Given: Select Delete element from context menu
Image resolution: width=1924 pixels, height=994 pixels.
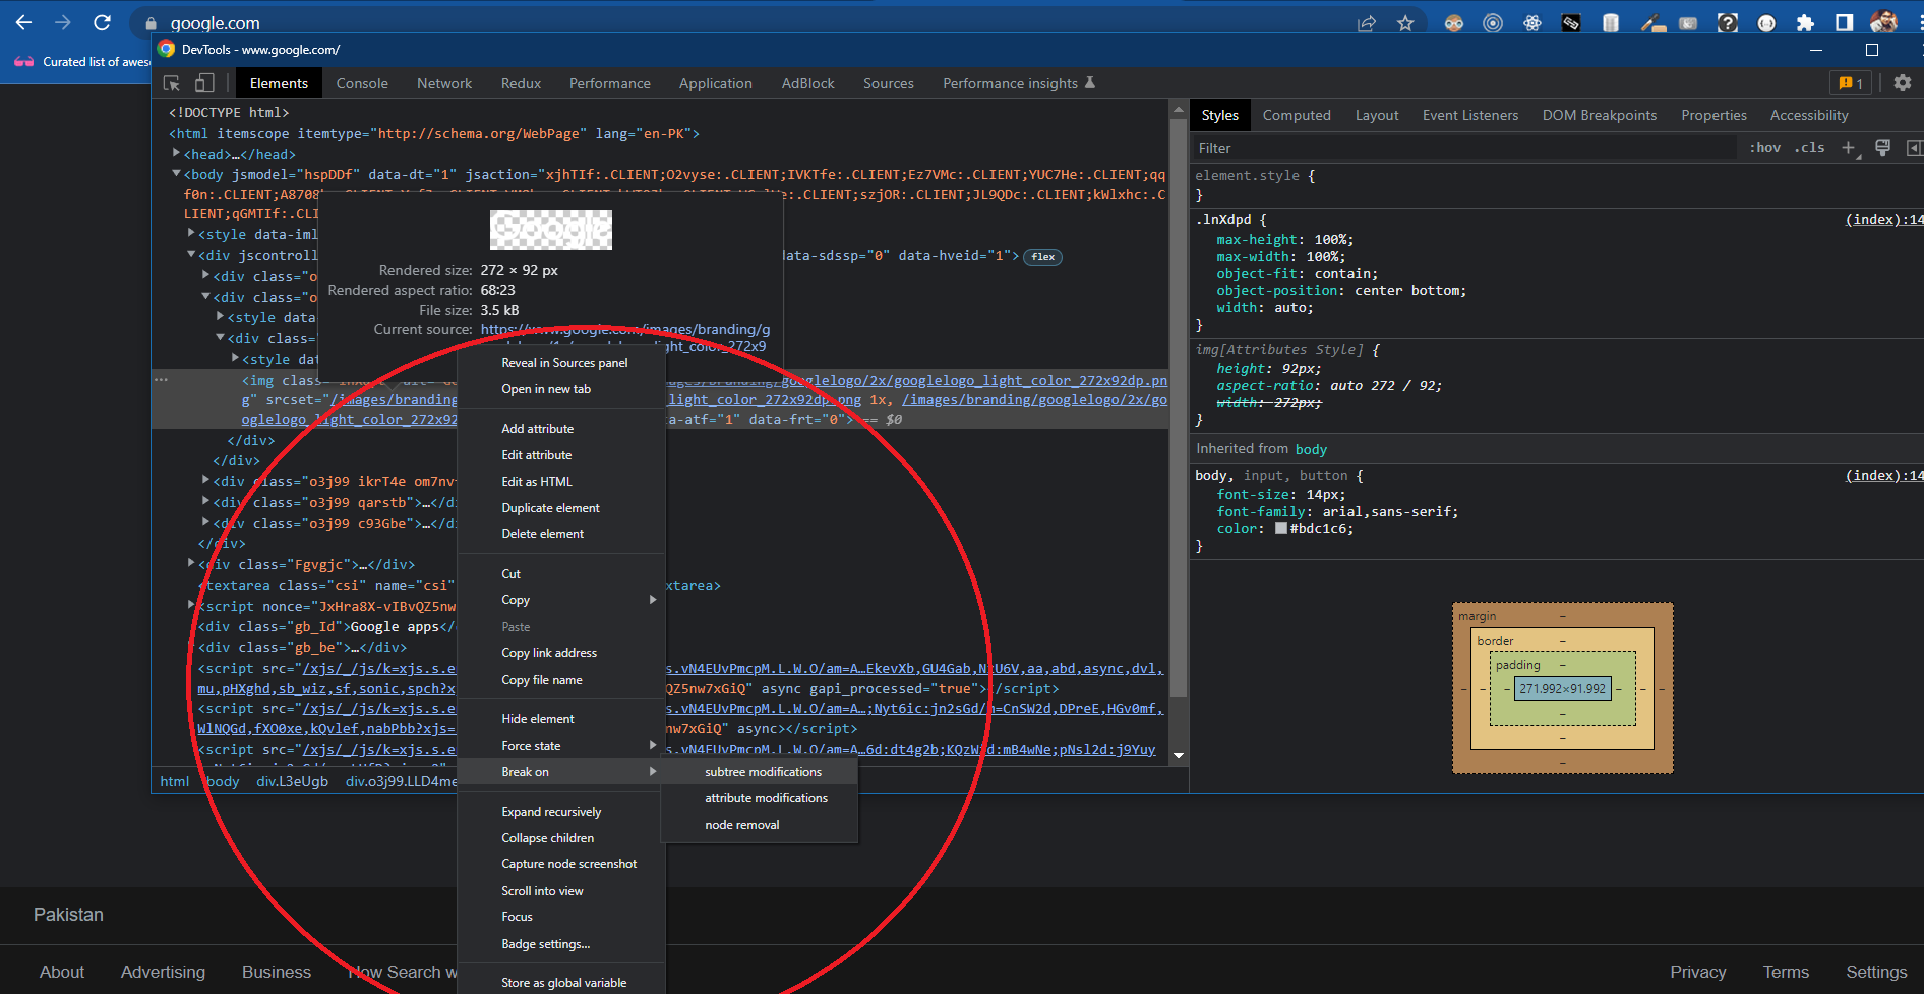Looking at the screenshot, I should pos(561,534).
